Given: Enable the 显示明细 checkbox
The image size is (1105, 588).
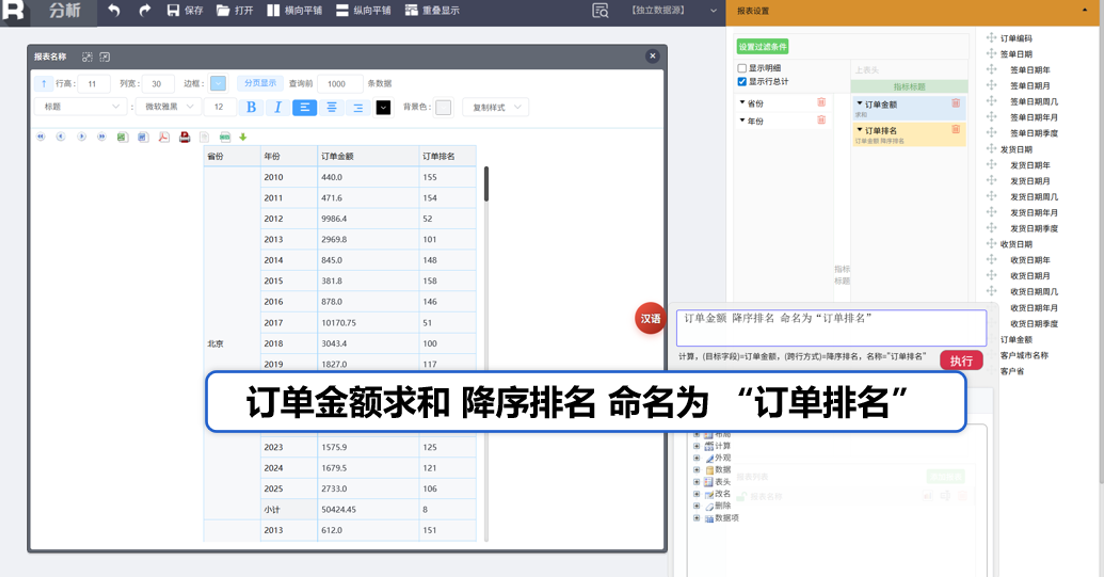Looking at the screenshot, I should pos(742,68).
